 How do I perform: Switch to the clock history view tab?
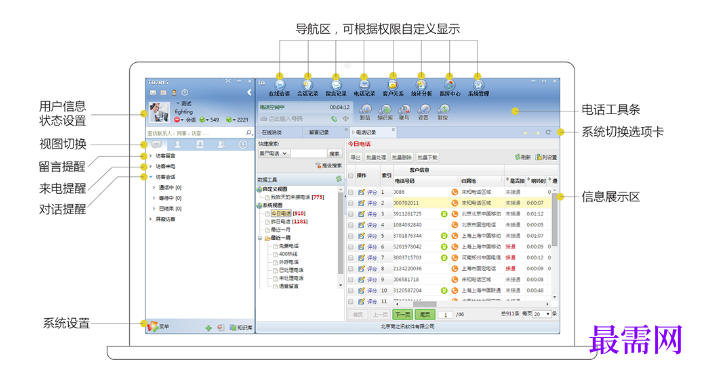pyautogui.click(x=242, y=144)
